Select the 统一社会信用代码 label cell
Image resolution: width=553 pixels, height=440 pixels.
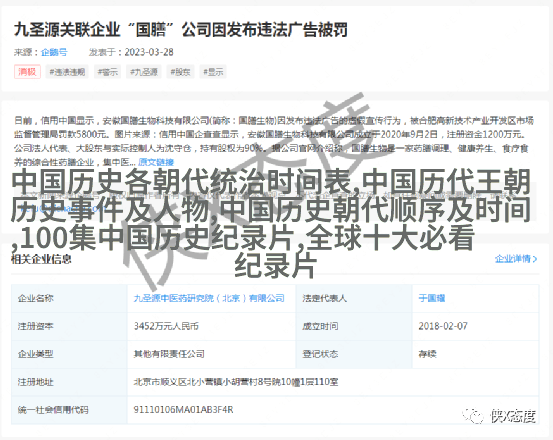click(69, 410)
